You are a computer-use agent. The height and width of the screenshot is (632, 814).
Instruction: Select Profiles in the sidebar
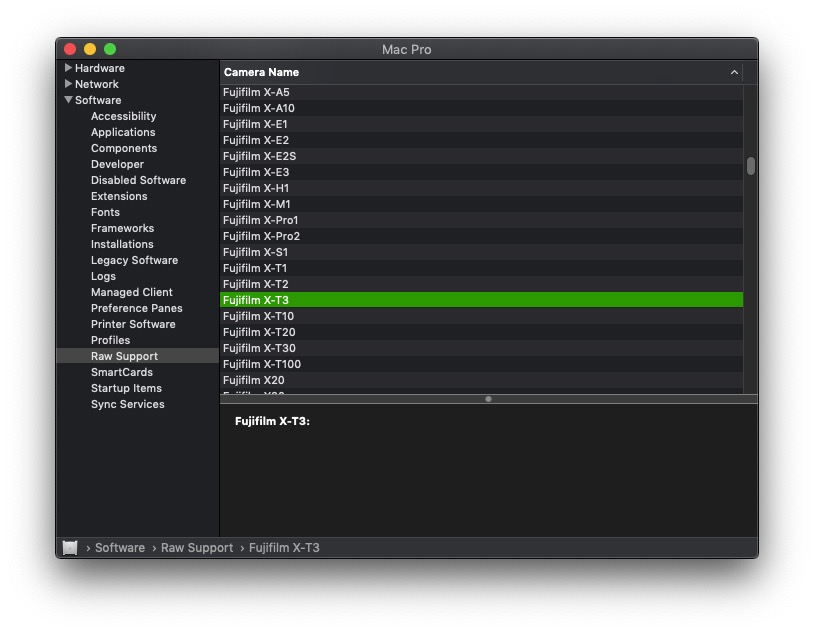click(111, 340)
